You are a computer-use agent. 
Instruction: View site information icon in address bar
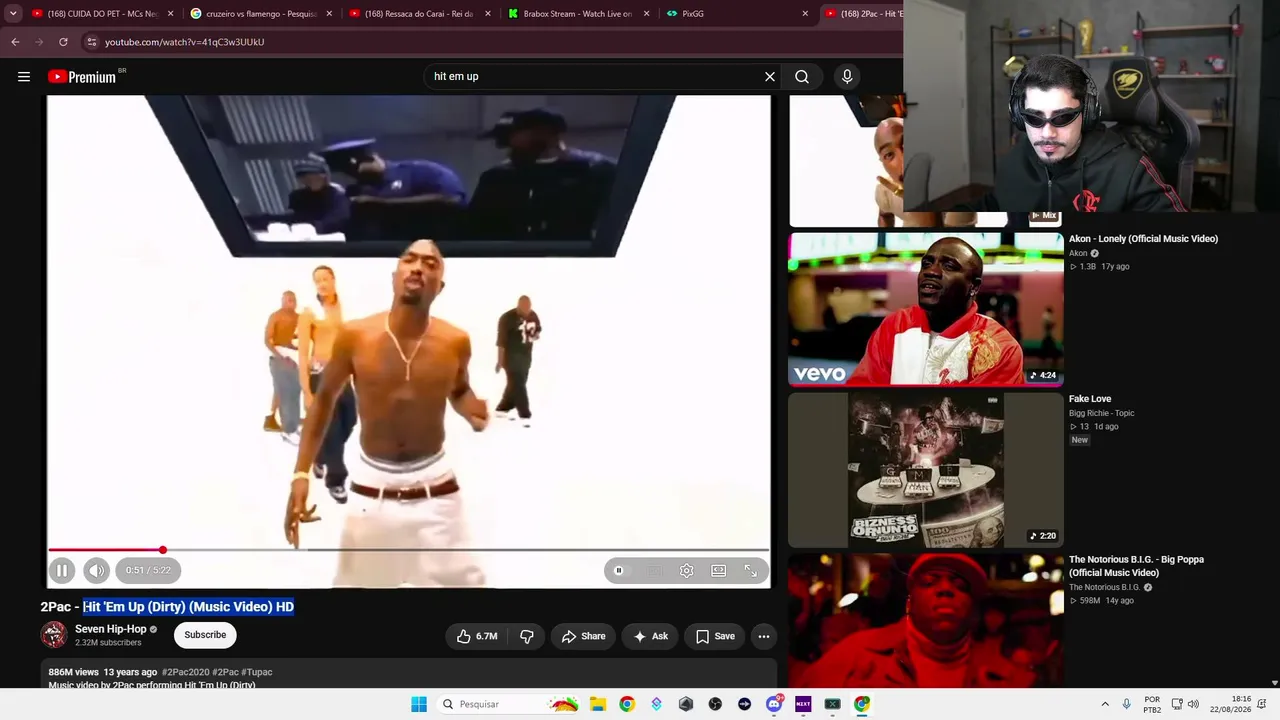click(x=92, y=42)
